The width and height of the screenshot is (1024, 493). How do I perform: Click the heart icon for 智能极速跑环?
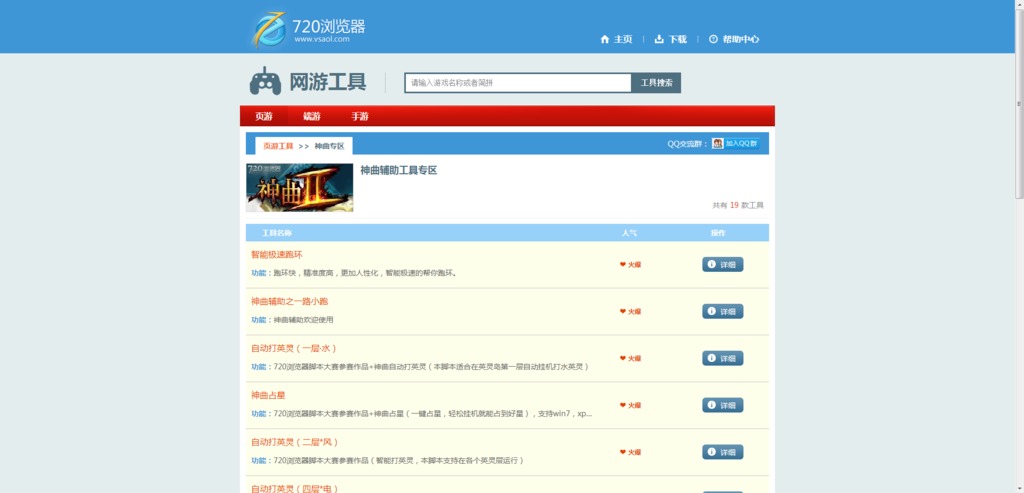click(623, 265)
